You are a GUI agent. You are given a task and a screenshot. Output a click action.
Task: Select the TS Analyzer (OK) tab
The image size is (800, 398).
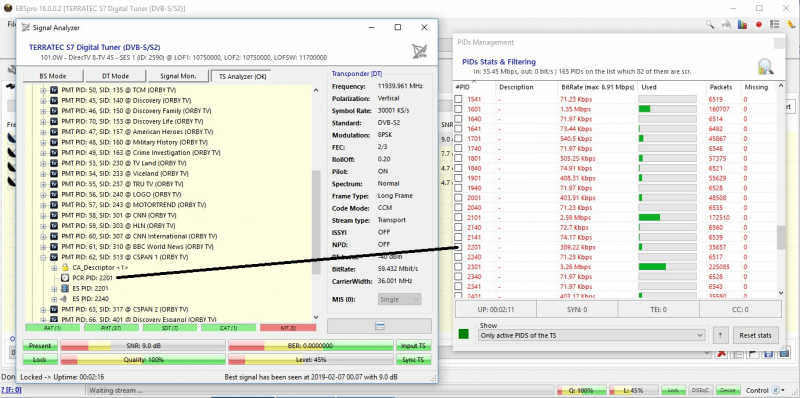242,77
